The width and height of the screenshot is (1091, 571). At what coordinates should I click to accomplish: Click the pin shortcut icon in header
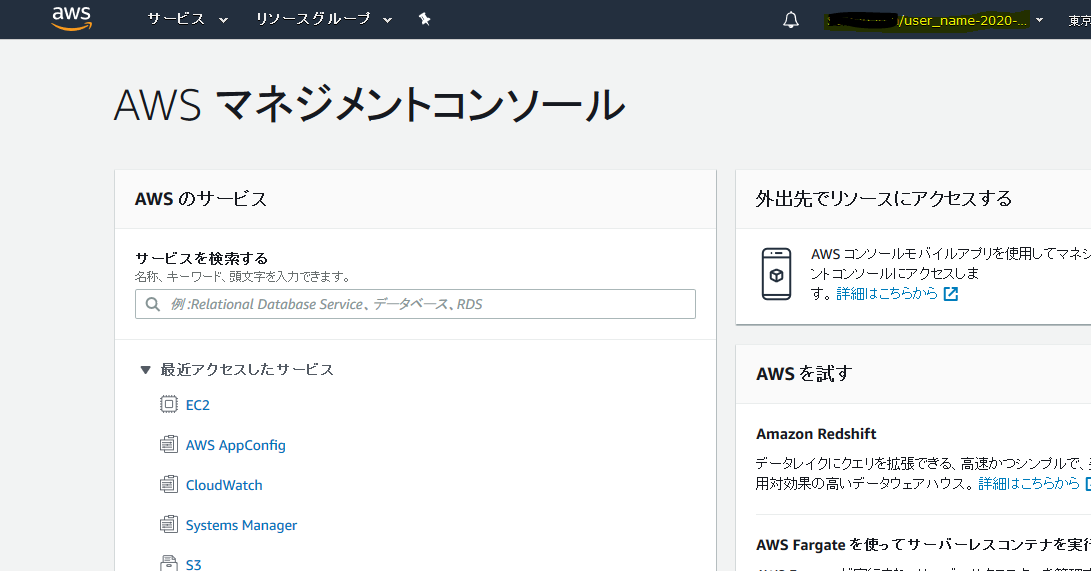(424, 19)
